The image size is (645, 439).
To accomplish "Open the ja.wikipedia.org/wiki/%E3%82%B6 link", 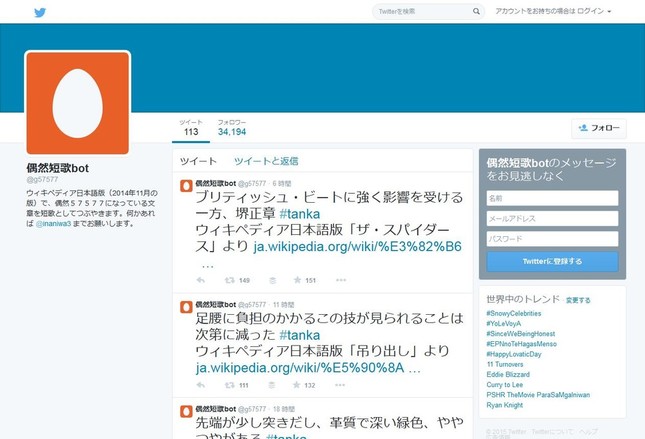I will tap(357, 246).
